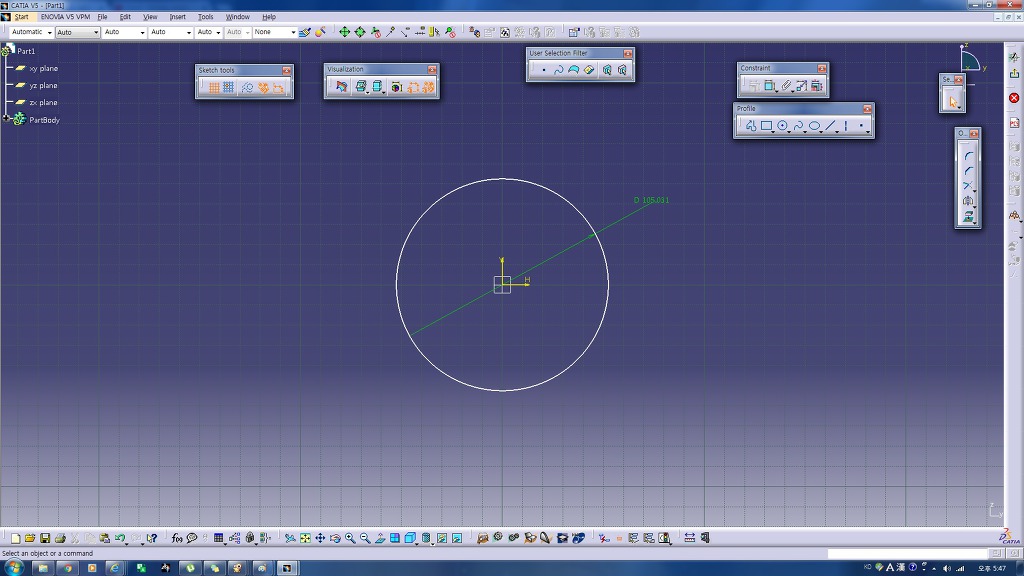This screenshot has width=1024, height=576.
Task: Click the Save icon in bottom toolbar
Action: 45,538
